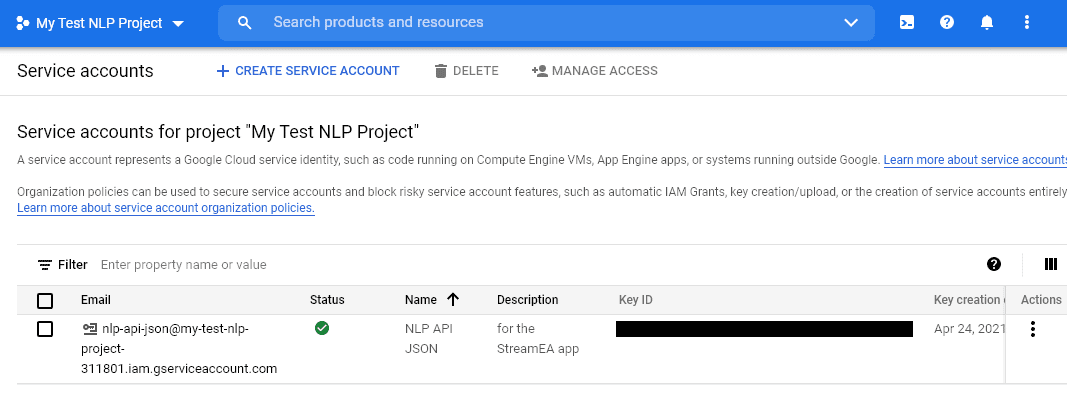Image resolution: width=1067 pixels, height=396 pixels.
Task: Click the search magnifier icon
Action: (244, 22)
